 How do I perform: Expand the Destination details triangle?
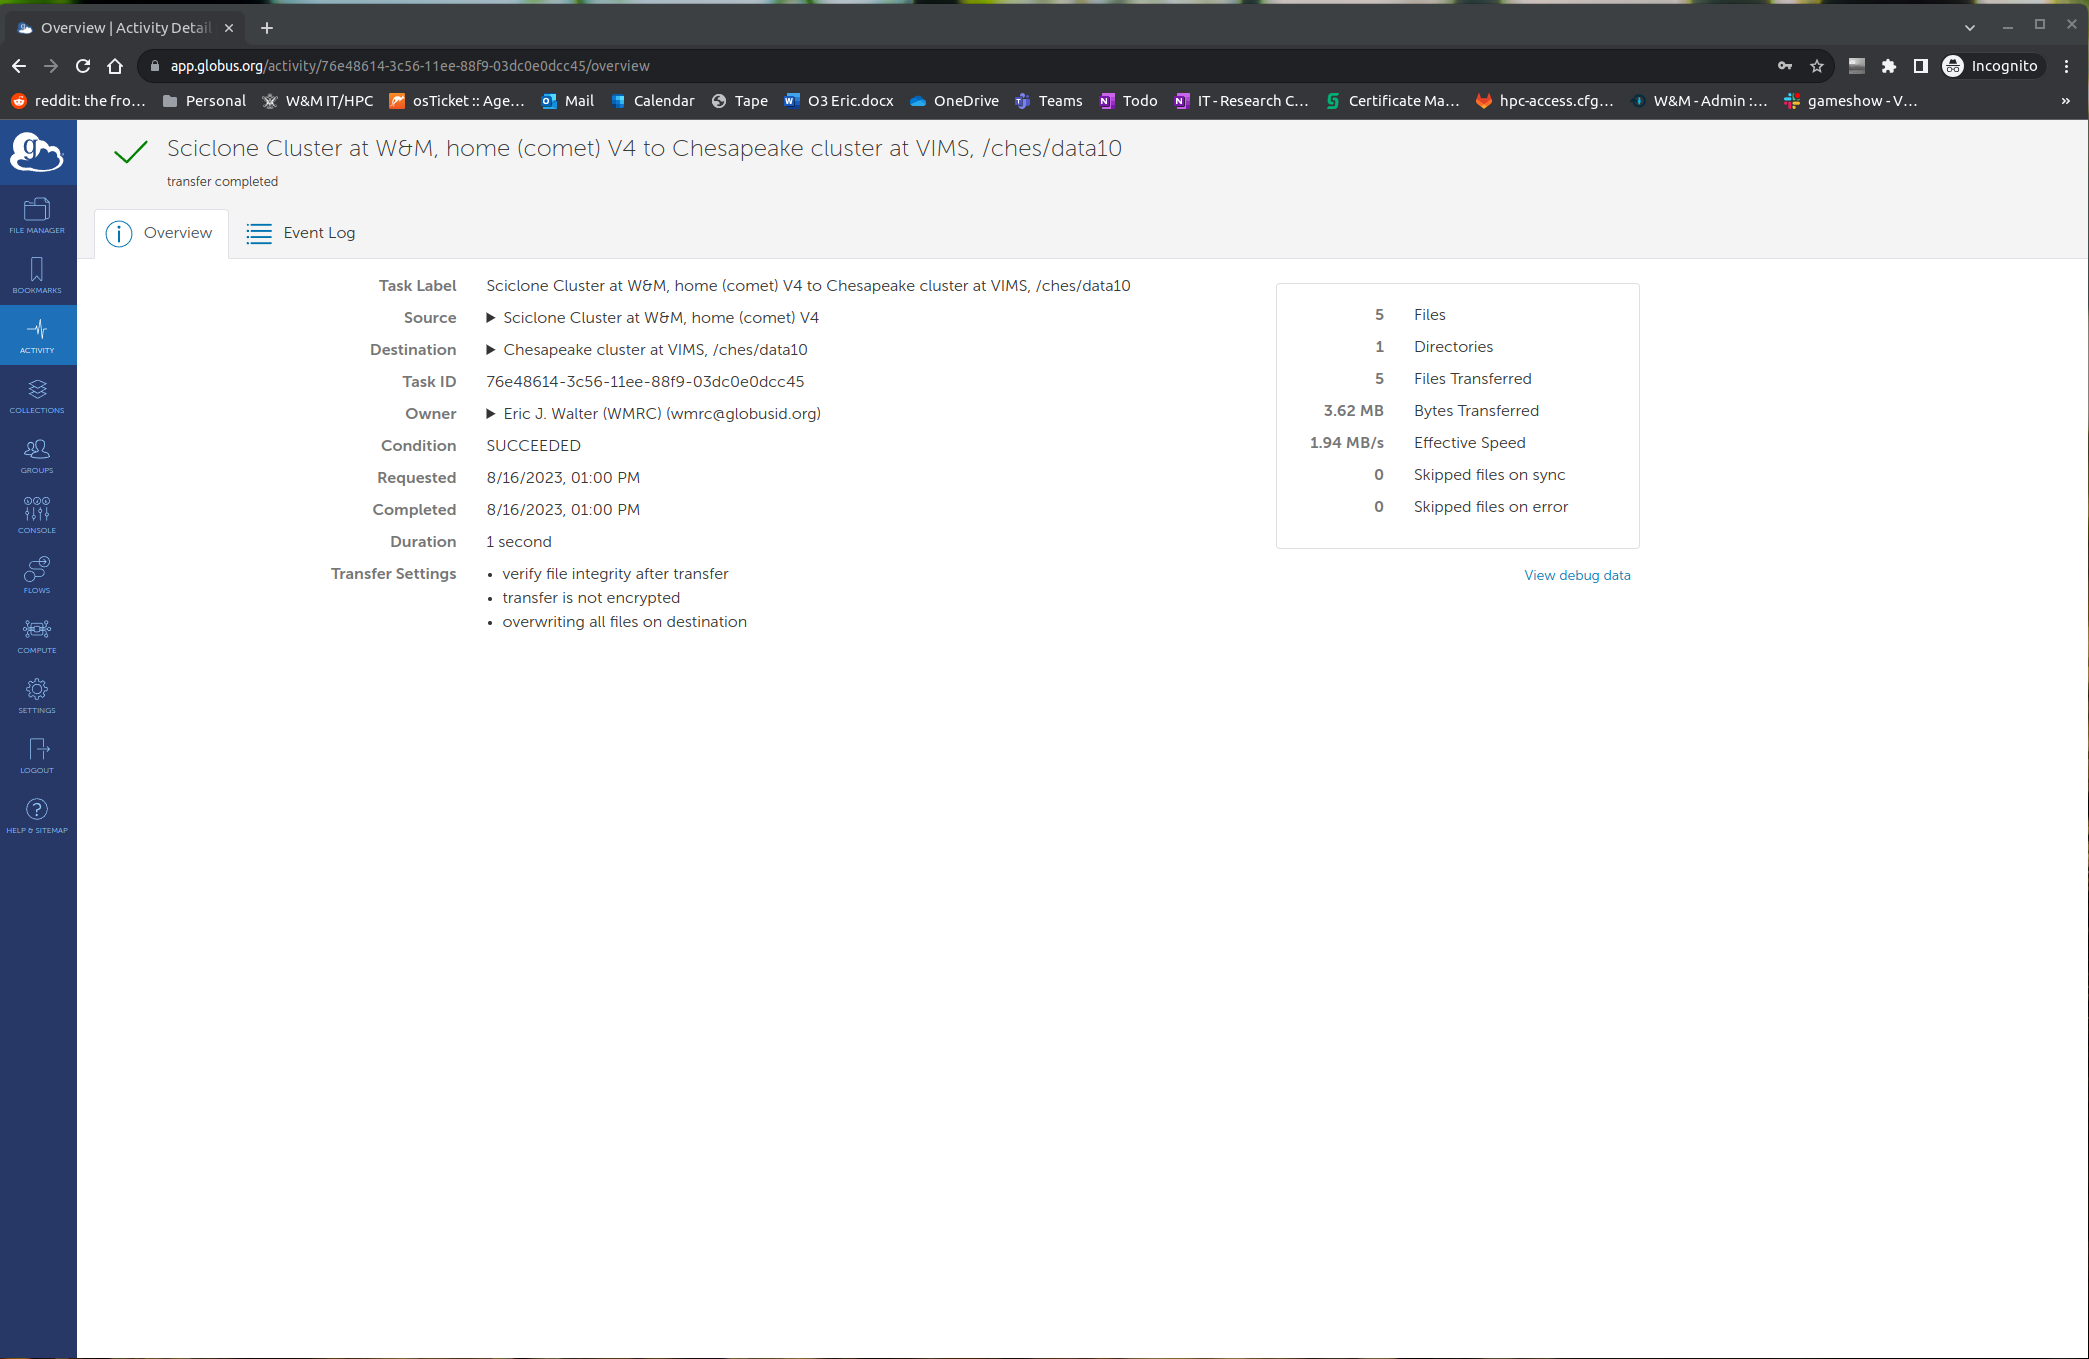tap(491, 350)
